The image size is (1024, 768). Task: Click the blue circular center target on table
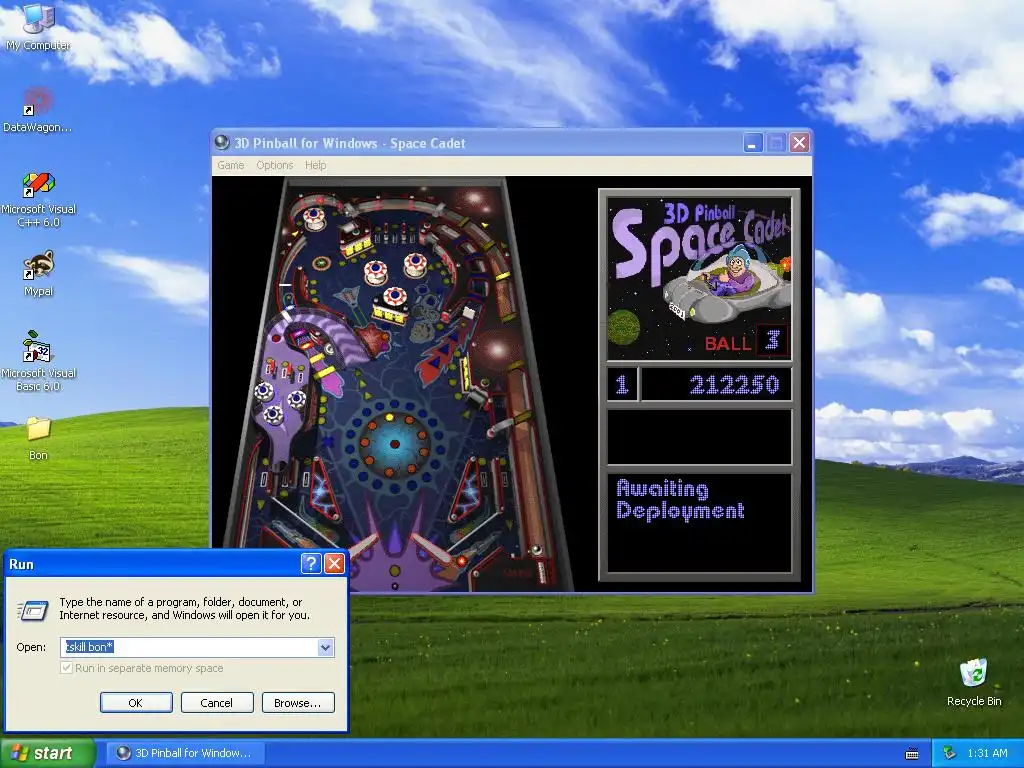point(394,444)
